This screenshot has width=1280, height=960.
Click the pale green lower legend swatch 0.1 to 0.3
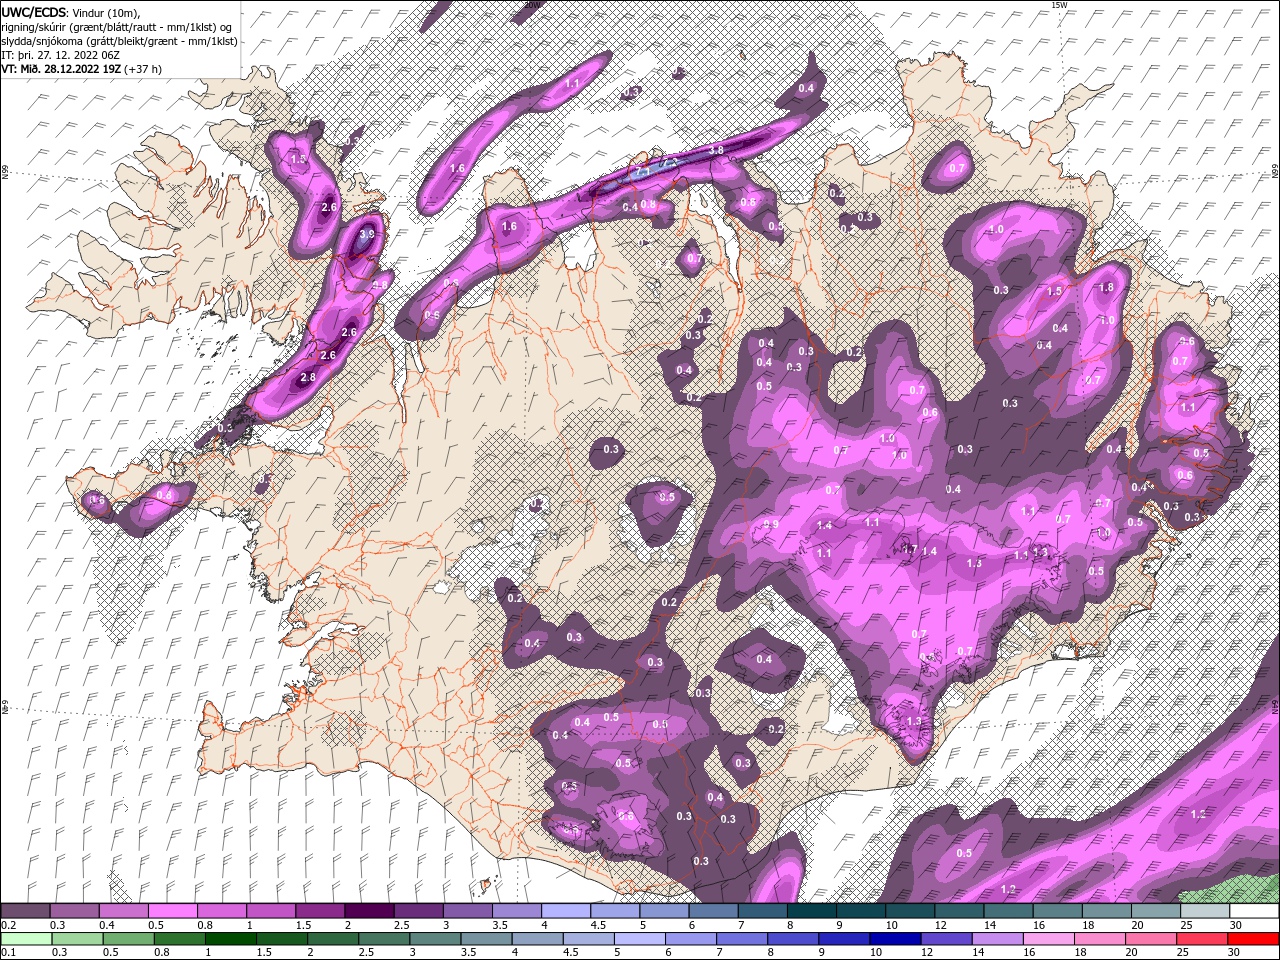coord(25,938)
